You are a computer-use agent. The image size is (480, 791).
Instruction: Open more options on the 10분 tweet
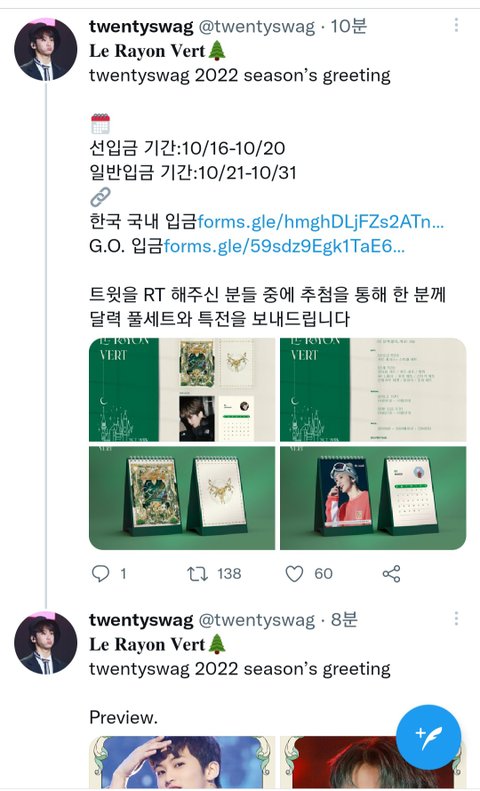pos(456,25)
